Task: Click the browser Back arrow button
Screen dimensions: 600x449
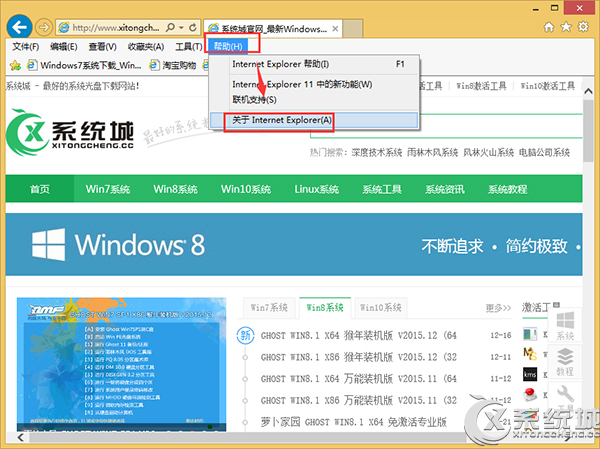Action: click(x=19, y=27)
